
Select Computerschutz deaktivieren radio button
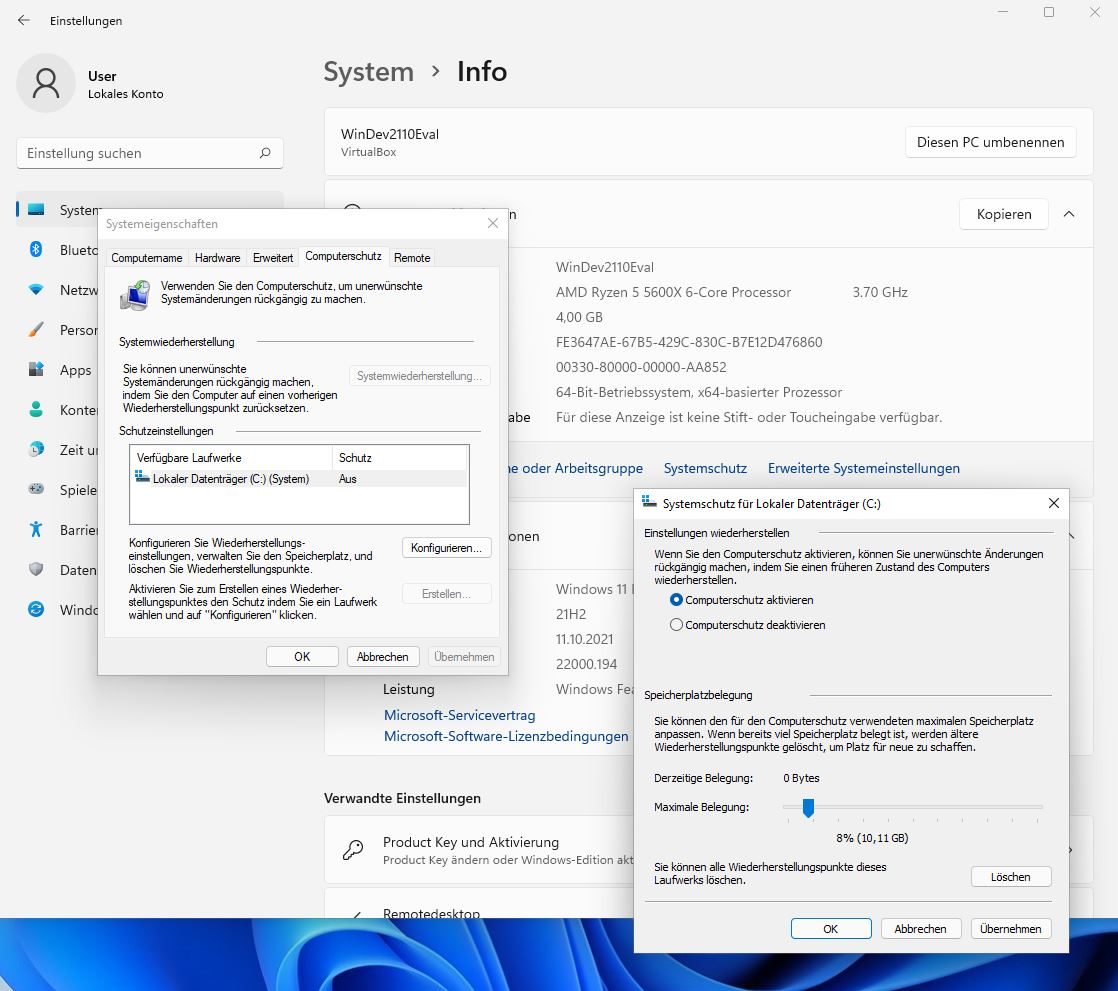[x=677, y=625]
